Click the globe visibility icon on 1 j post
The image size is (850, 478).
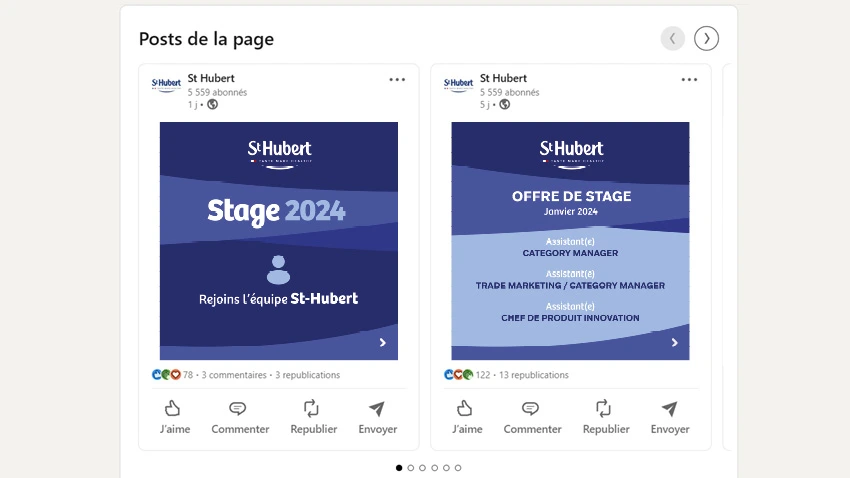(212, 105)
